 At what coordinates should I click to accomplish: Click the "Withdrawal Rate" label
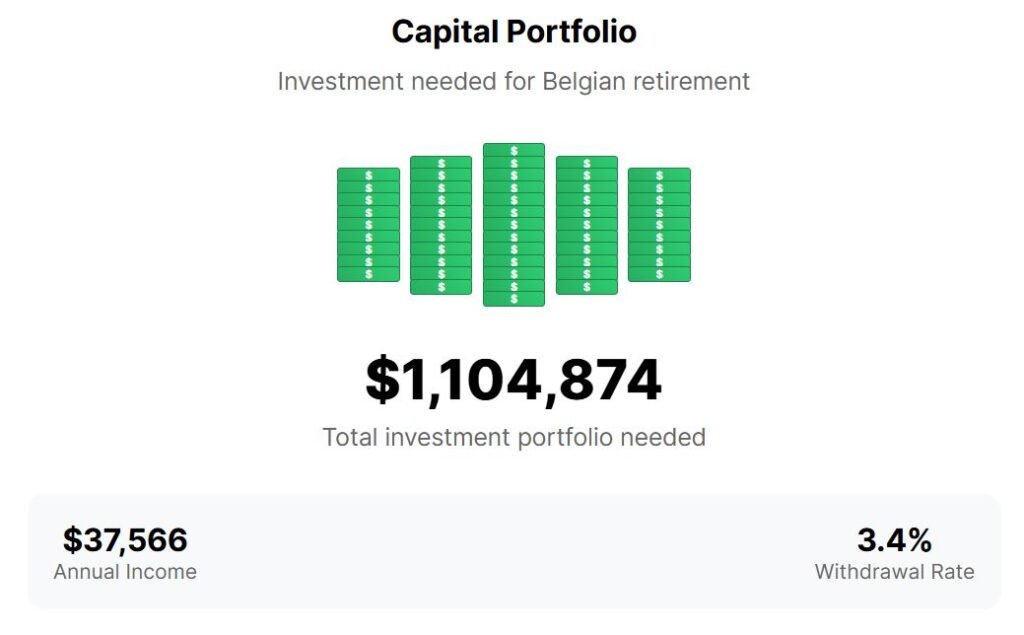coord(894,572)
